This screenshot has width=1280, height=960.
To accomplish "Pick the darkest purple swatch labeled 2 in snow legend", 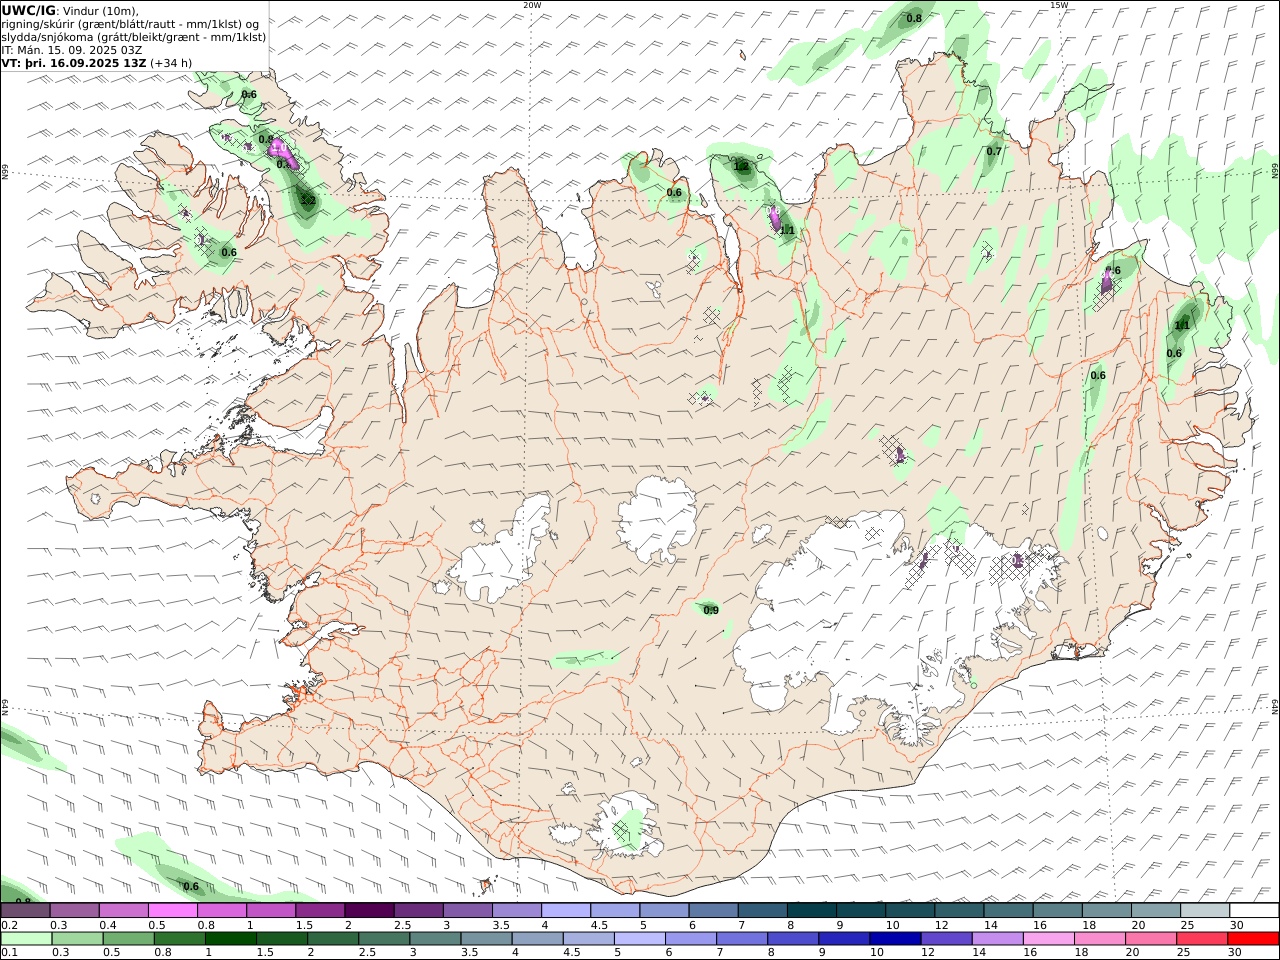I will 369,911.
